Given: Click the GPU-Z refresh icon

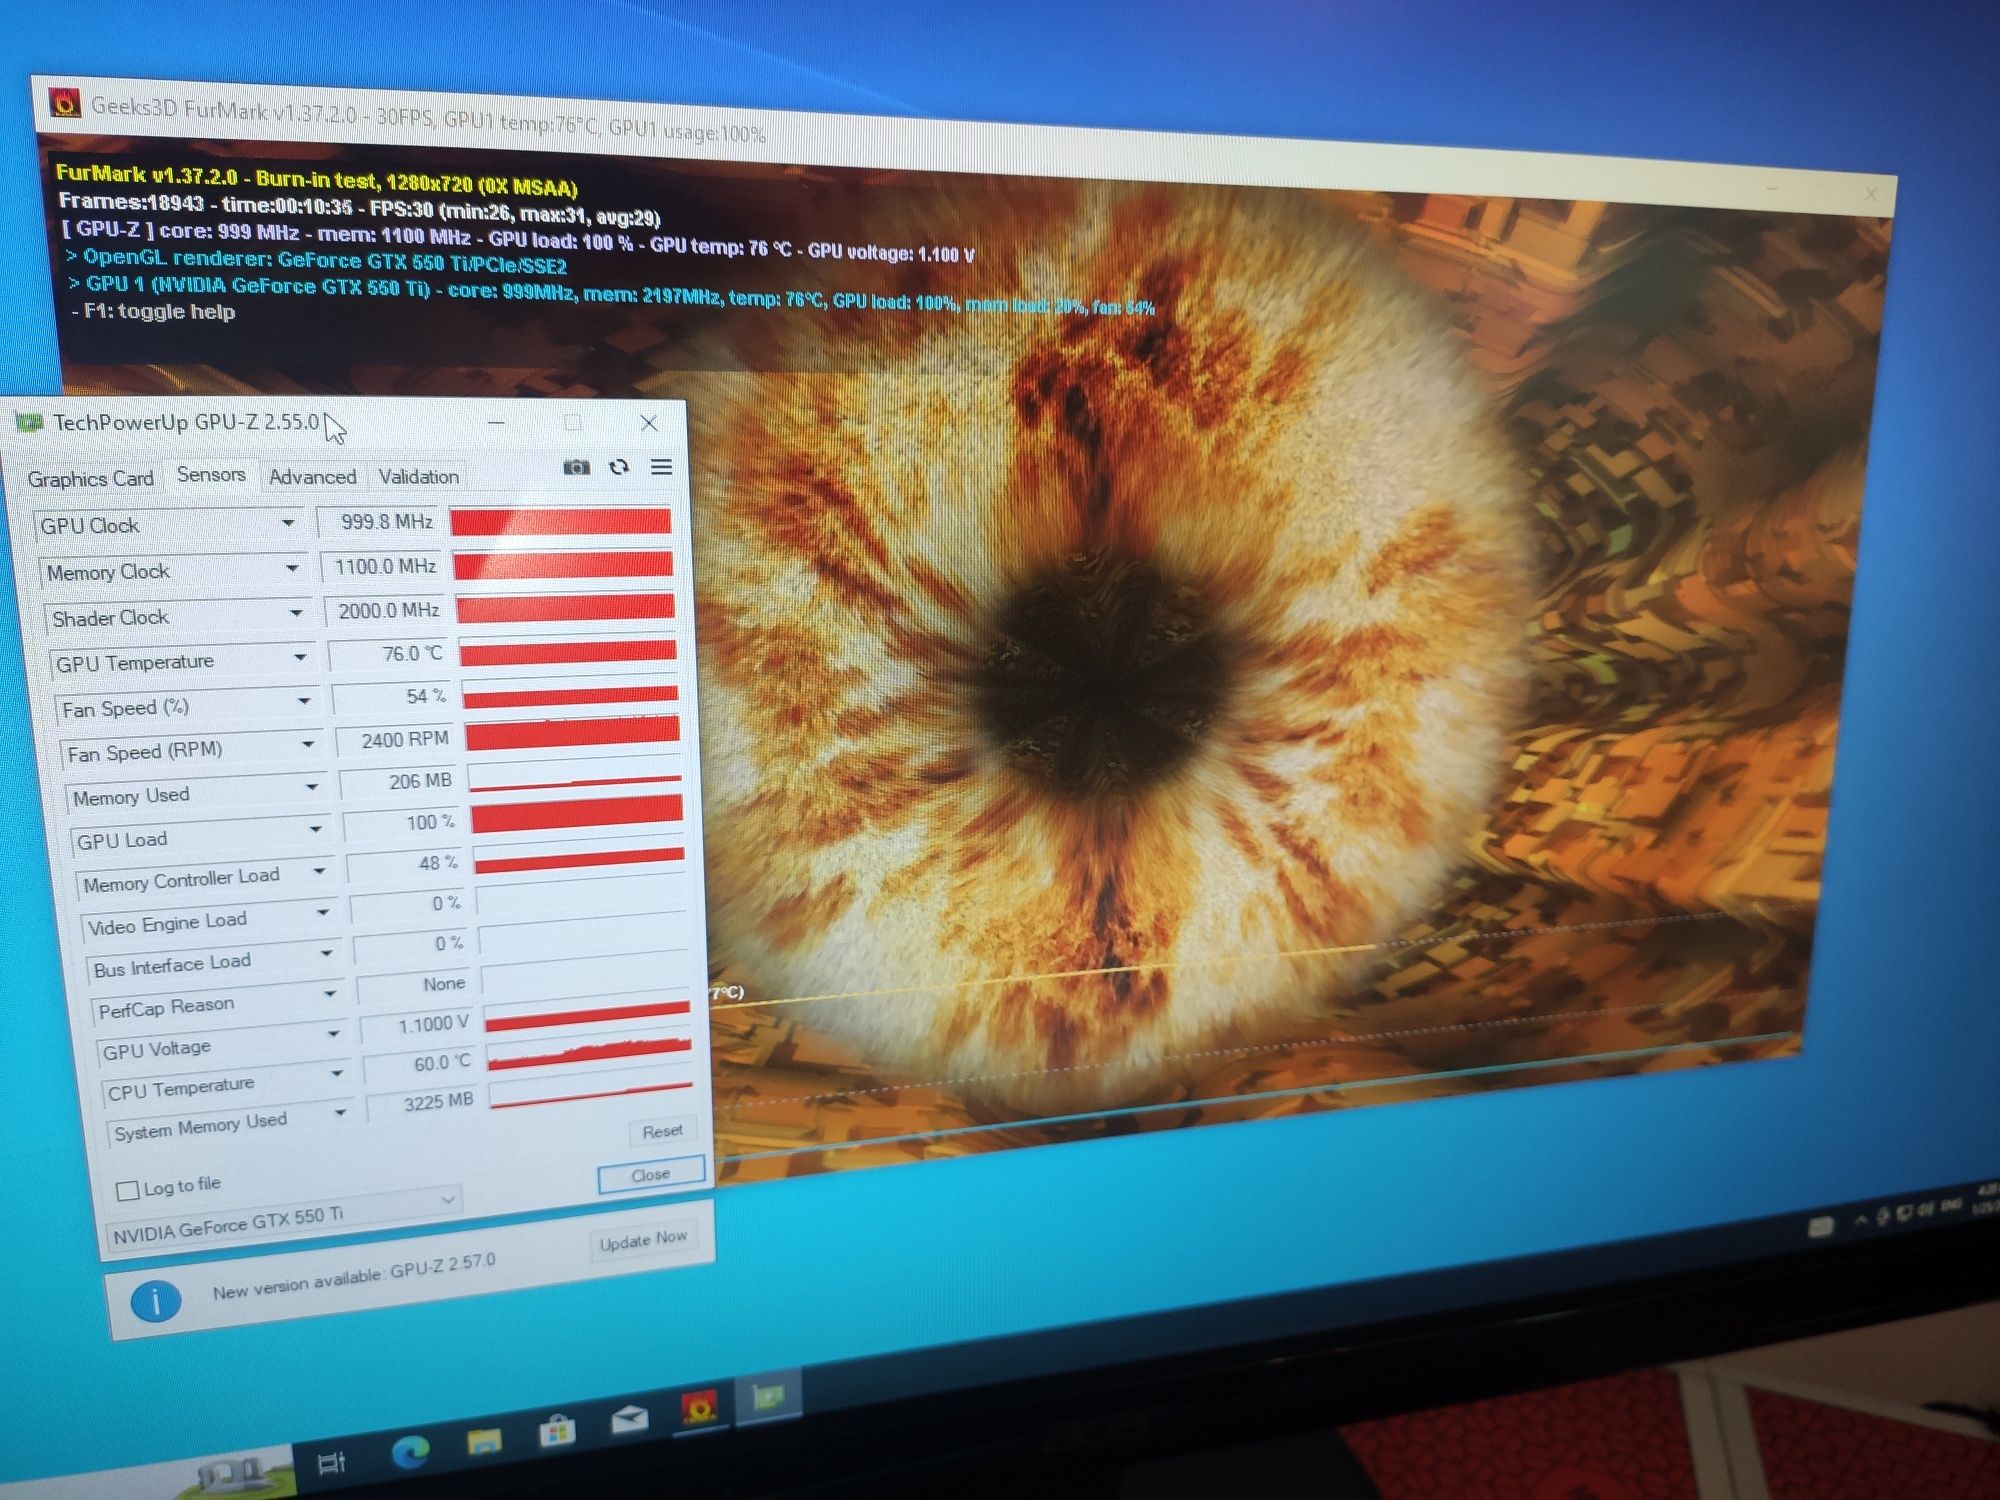Looking at the screenshot, I should coord(619,467).
